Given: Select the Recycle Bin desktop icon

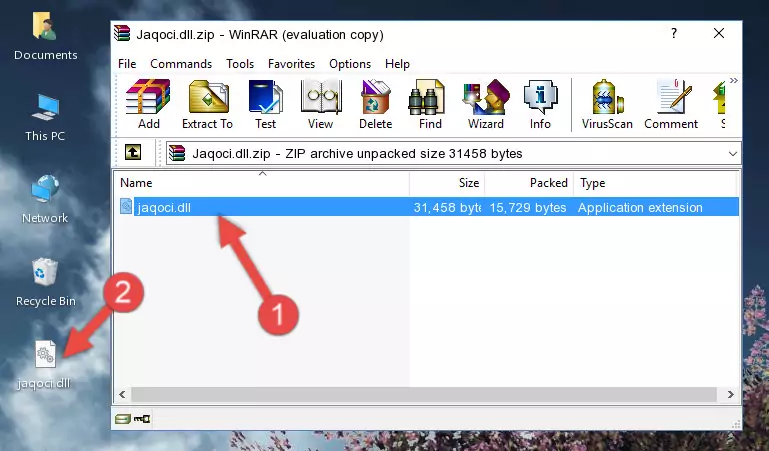Looking at the screenshot, I should pyautogui.click(x=46, y=283).
